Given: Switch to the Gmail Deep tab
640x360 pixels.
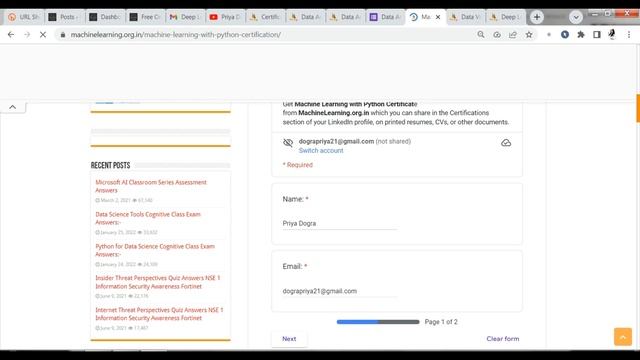Looking at the screenshot, I should click(185, 17).
